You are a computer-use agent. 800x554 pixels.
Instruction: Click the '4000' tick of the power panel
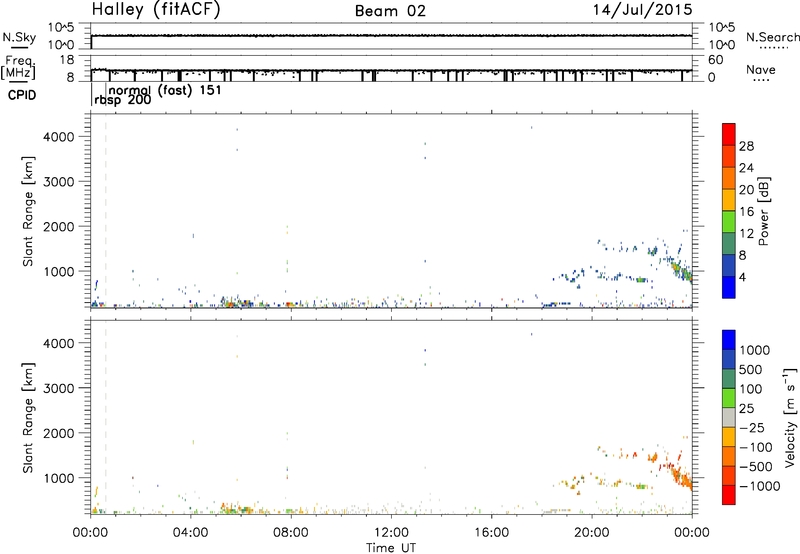pyautogui.click(x=59, y=137)
